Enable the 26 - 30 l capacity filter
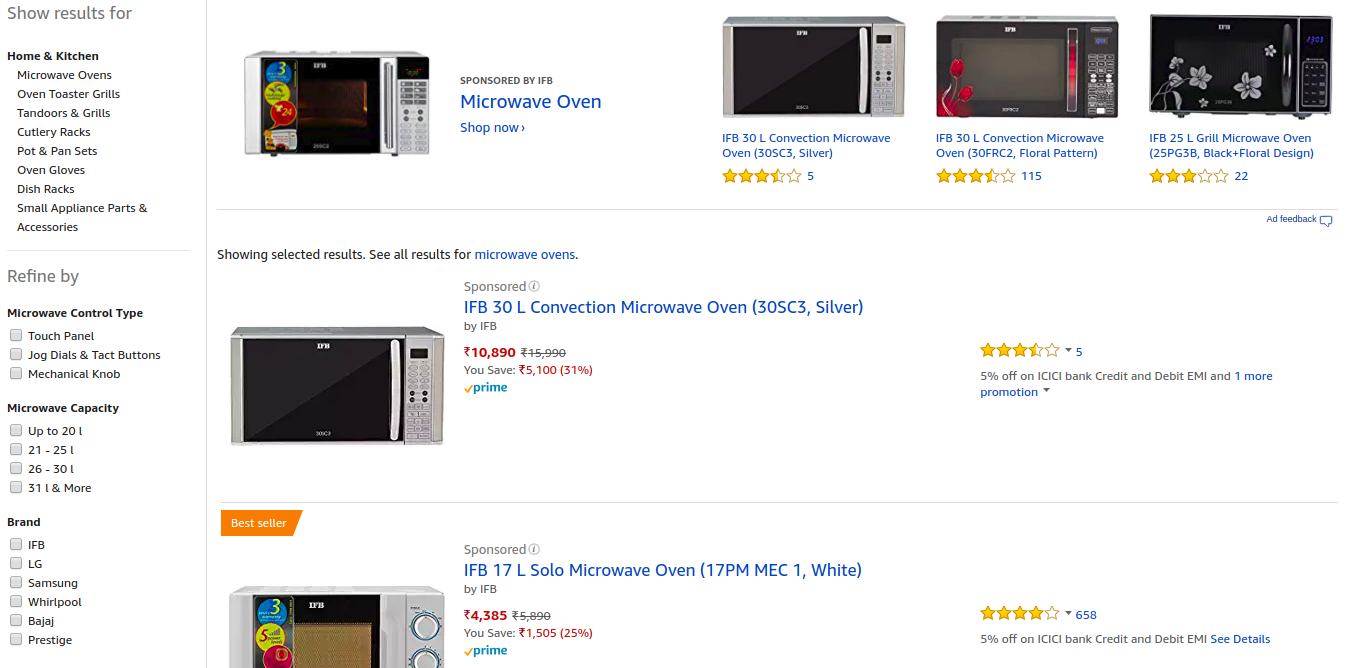 pos(16,469)
